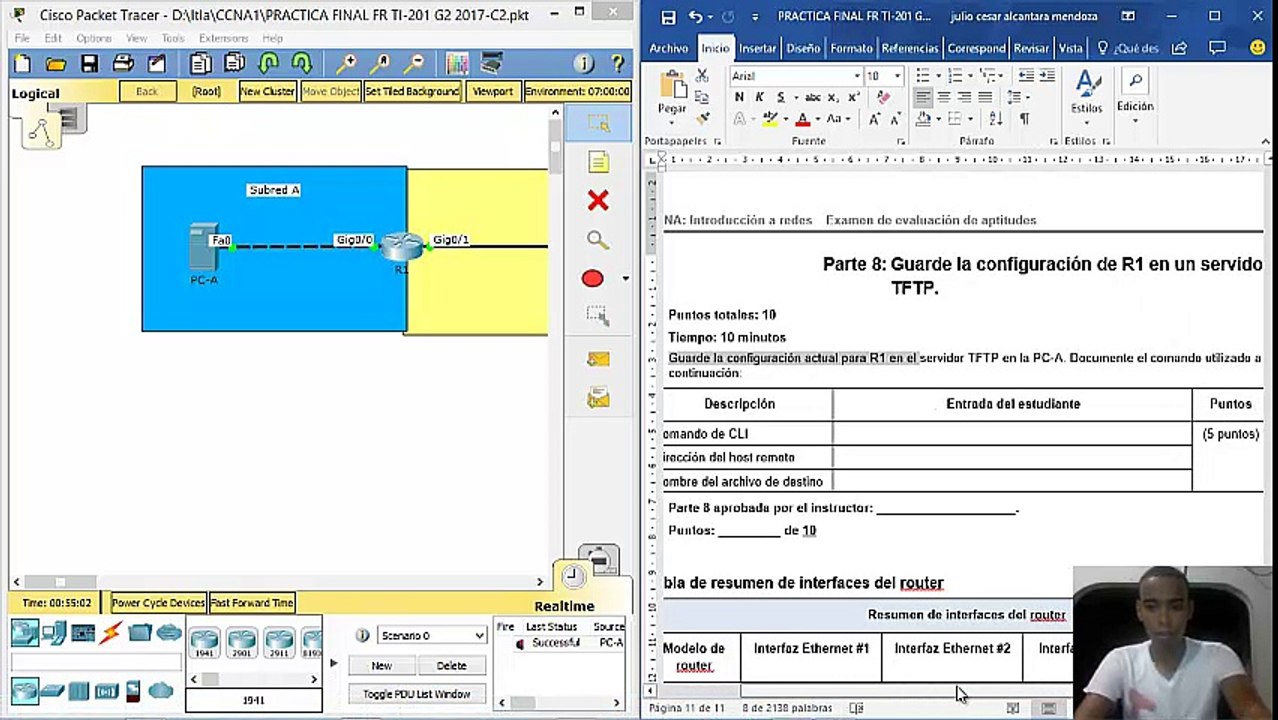
Task: Open Packet Tracer File menu
Action: pos(22,38)
